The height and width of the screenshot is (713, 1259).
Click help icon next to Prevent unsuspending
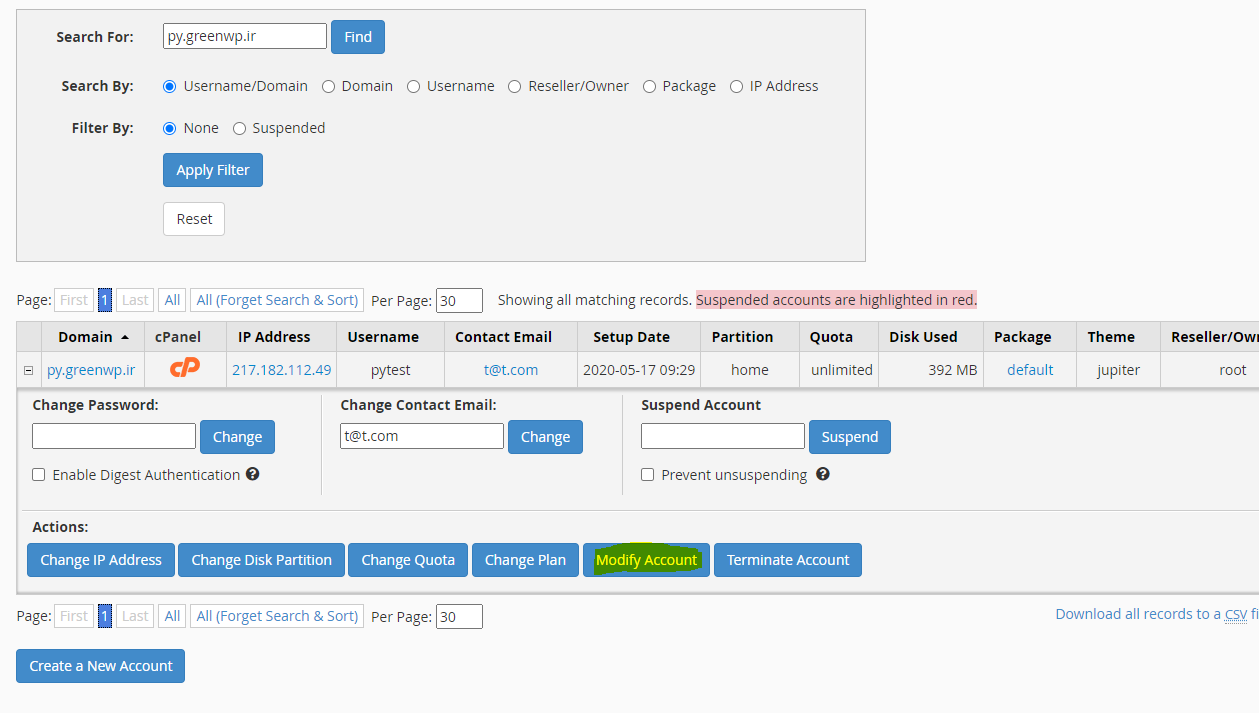[x=822, y=474]
